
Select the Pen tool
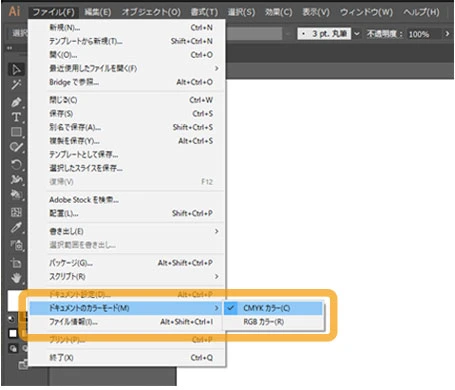tap(16, 102)
